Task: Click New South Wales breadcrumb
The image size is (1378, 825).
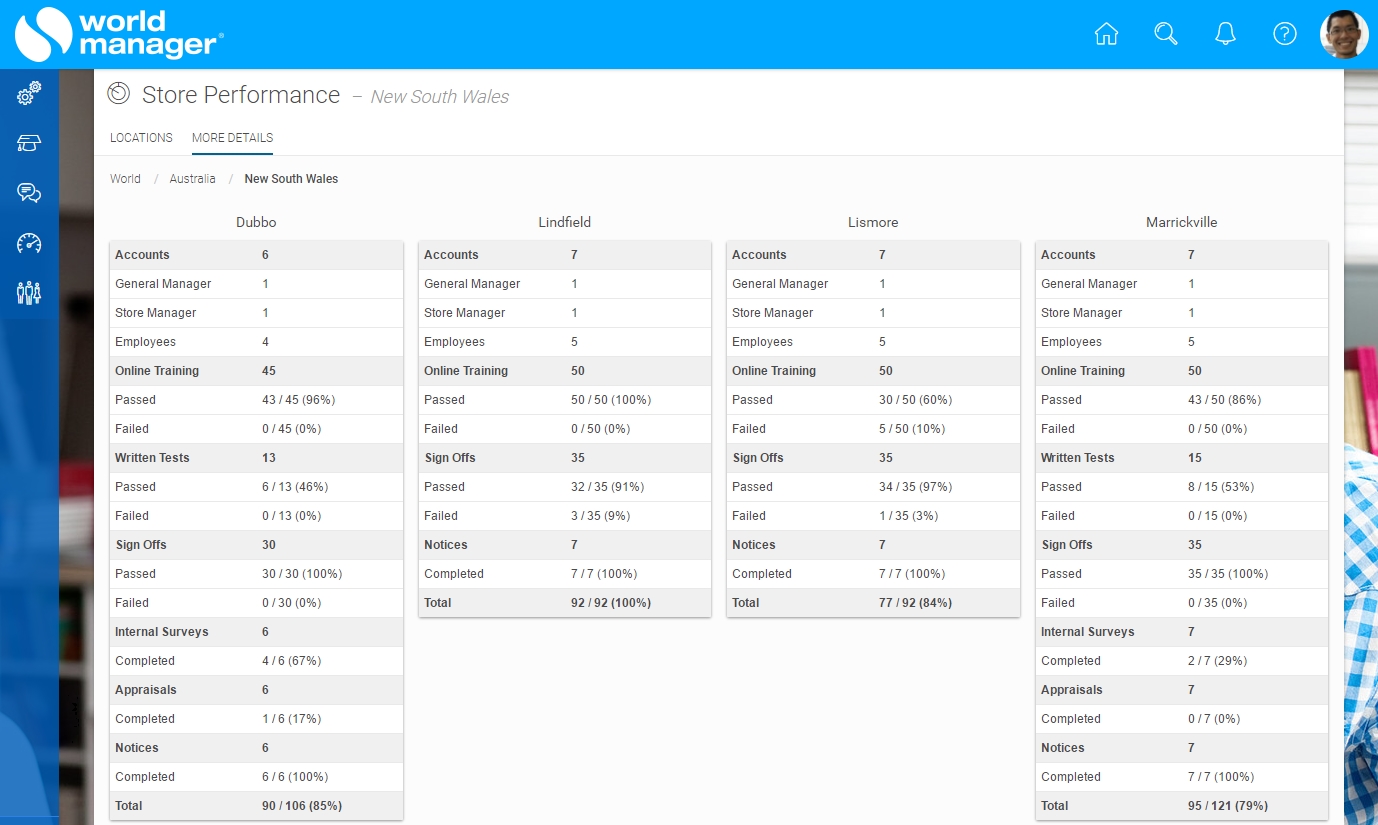Action: coord(291,179)
